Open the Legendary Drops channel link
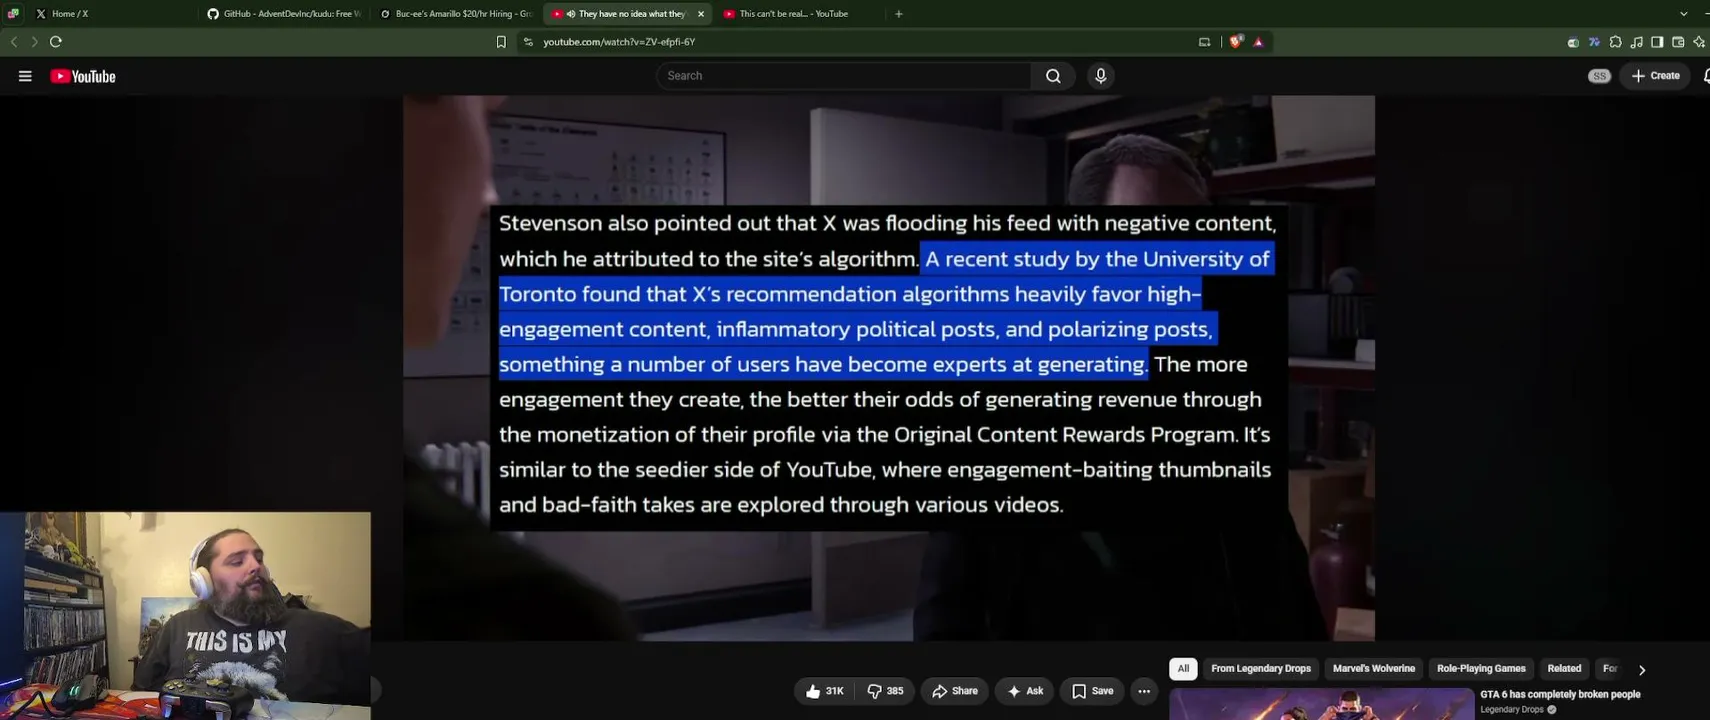This screenshot has height=720, width=1710. click(x=1512, y=710)
